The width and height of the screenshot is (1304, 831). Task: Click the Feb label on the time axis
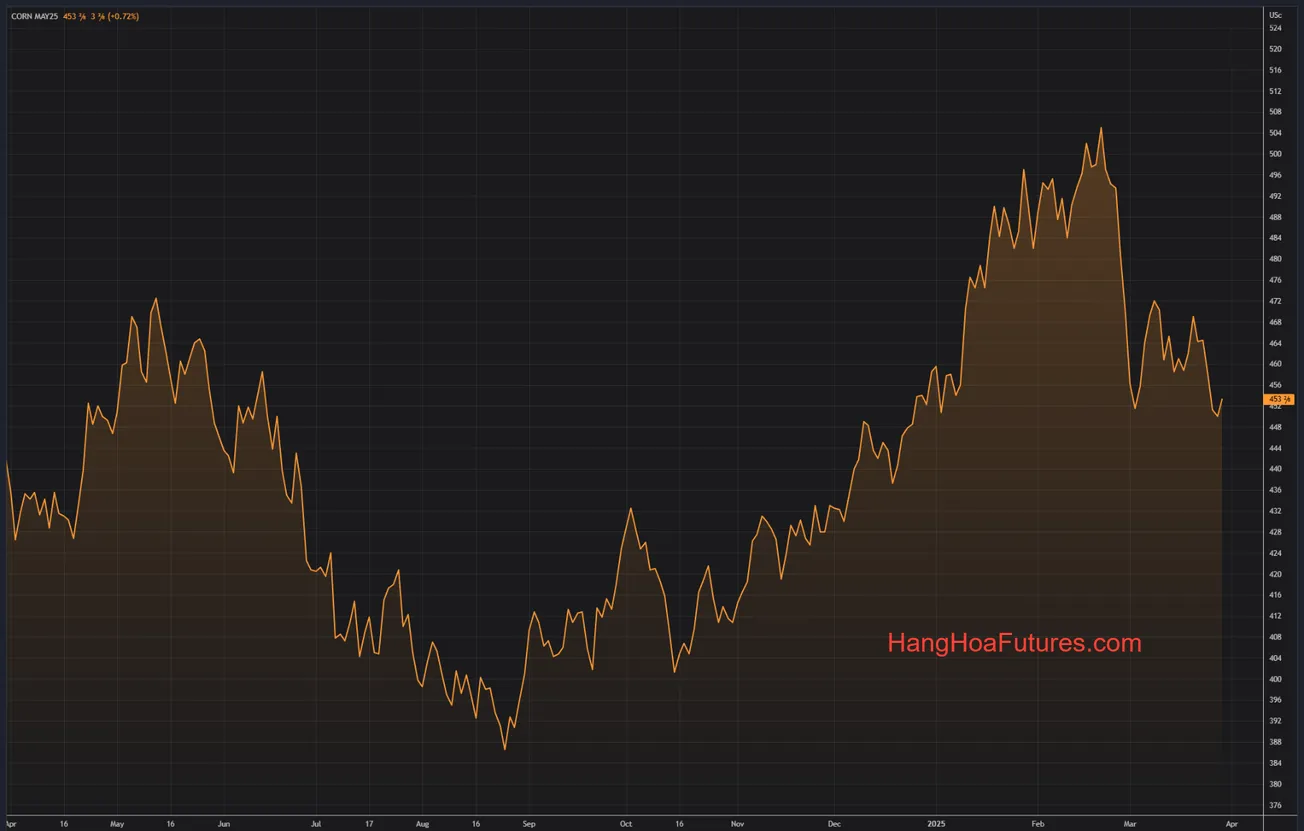pos(1037,823)
